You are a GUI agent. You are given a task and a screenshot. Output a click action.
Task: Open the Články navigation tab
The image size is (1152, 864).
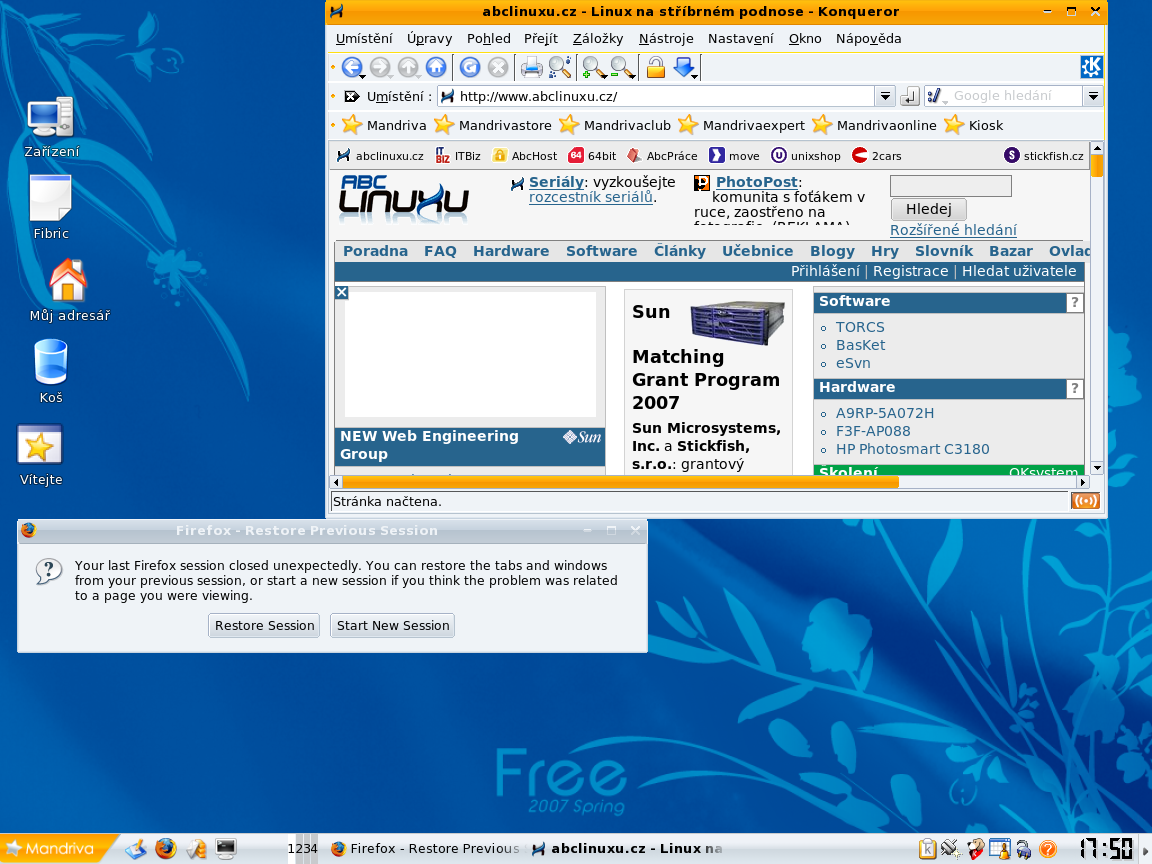(680, 251)
